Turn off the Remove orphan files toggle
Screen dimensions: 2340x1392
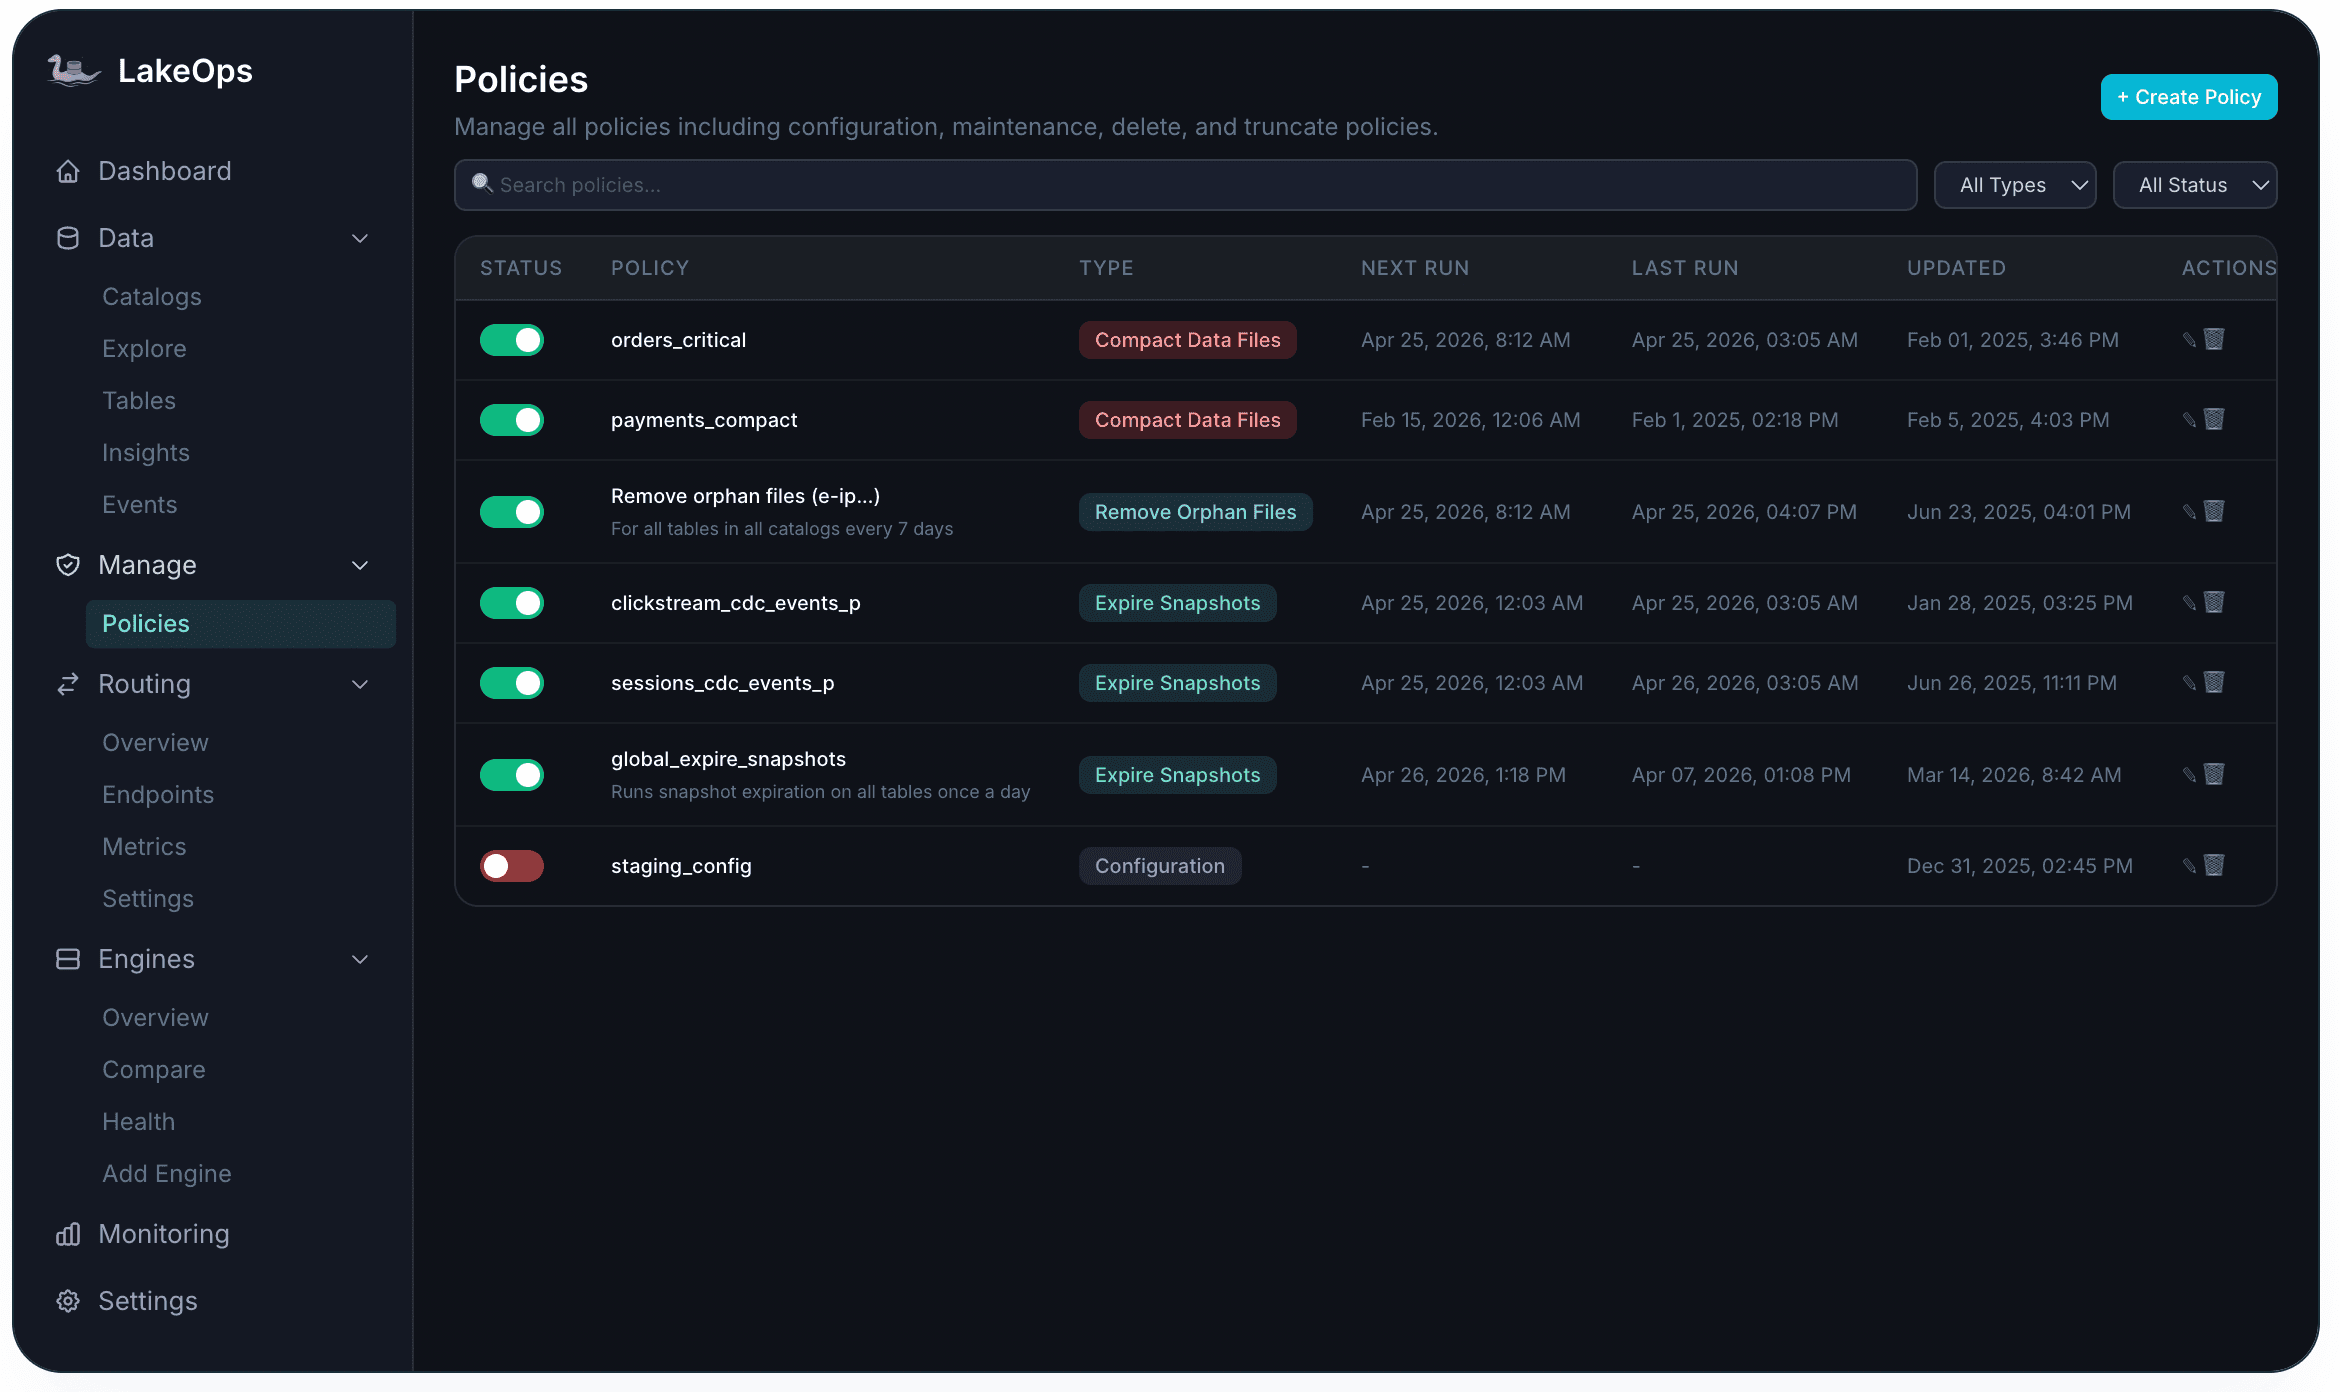512,512
